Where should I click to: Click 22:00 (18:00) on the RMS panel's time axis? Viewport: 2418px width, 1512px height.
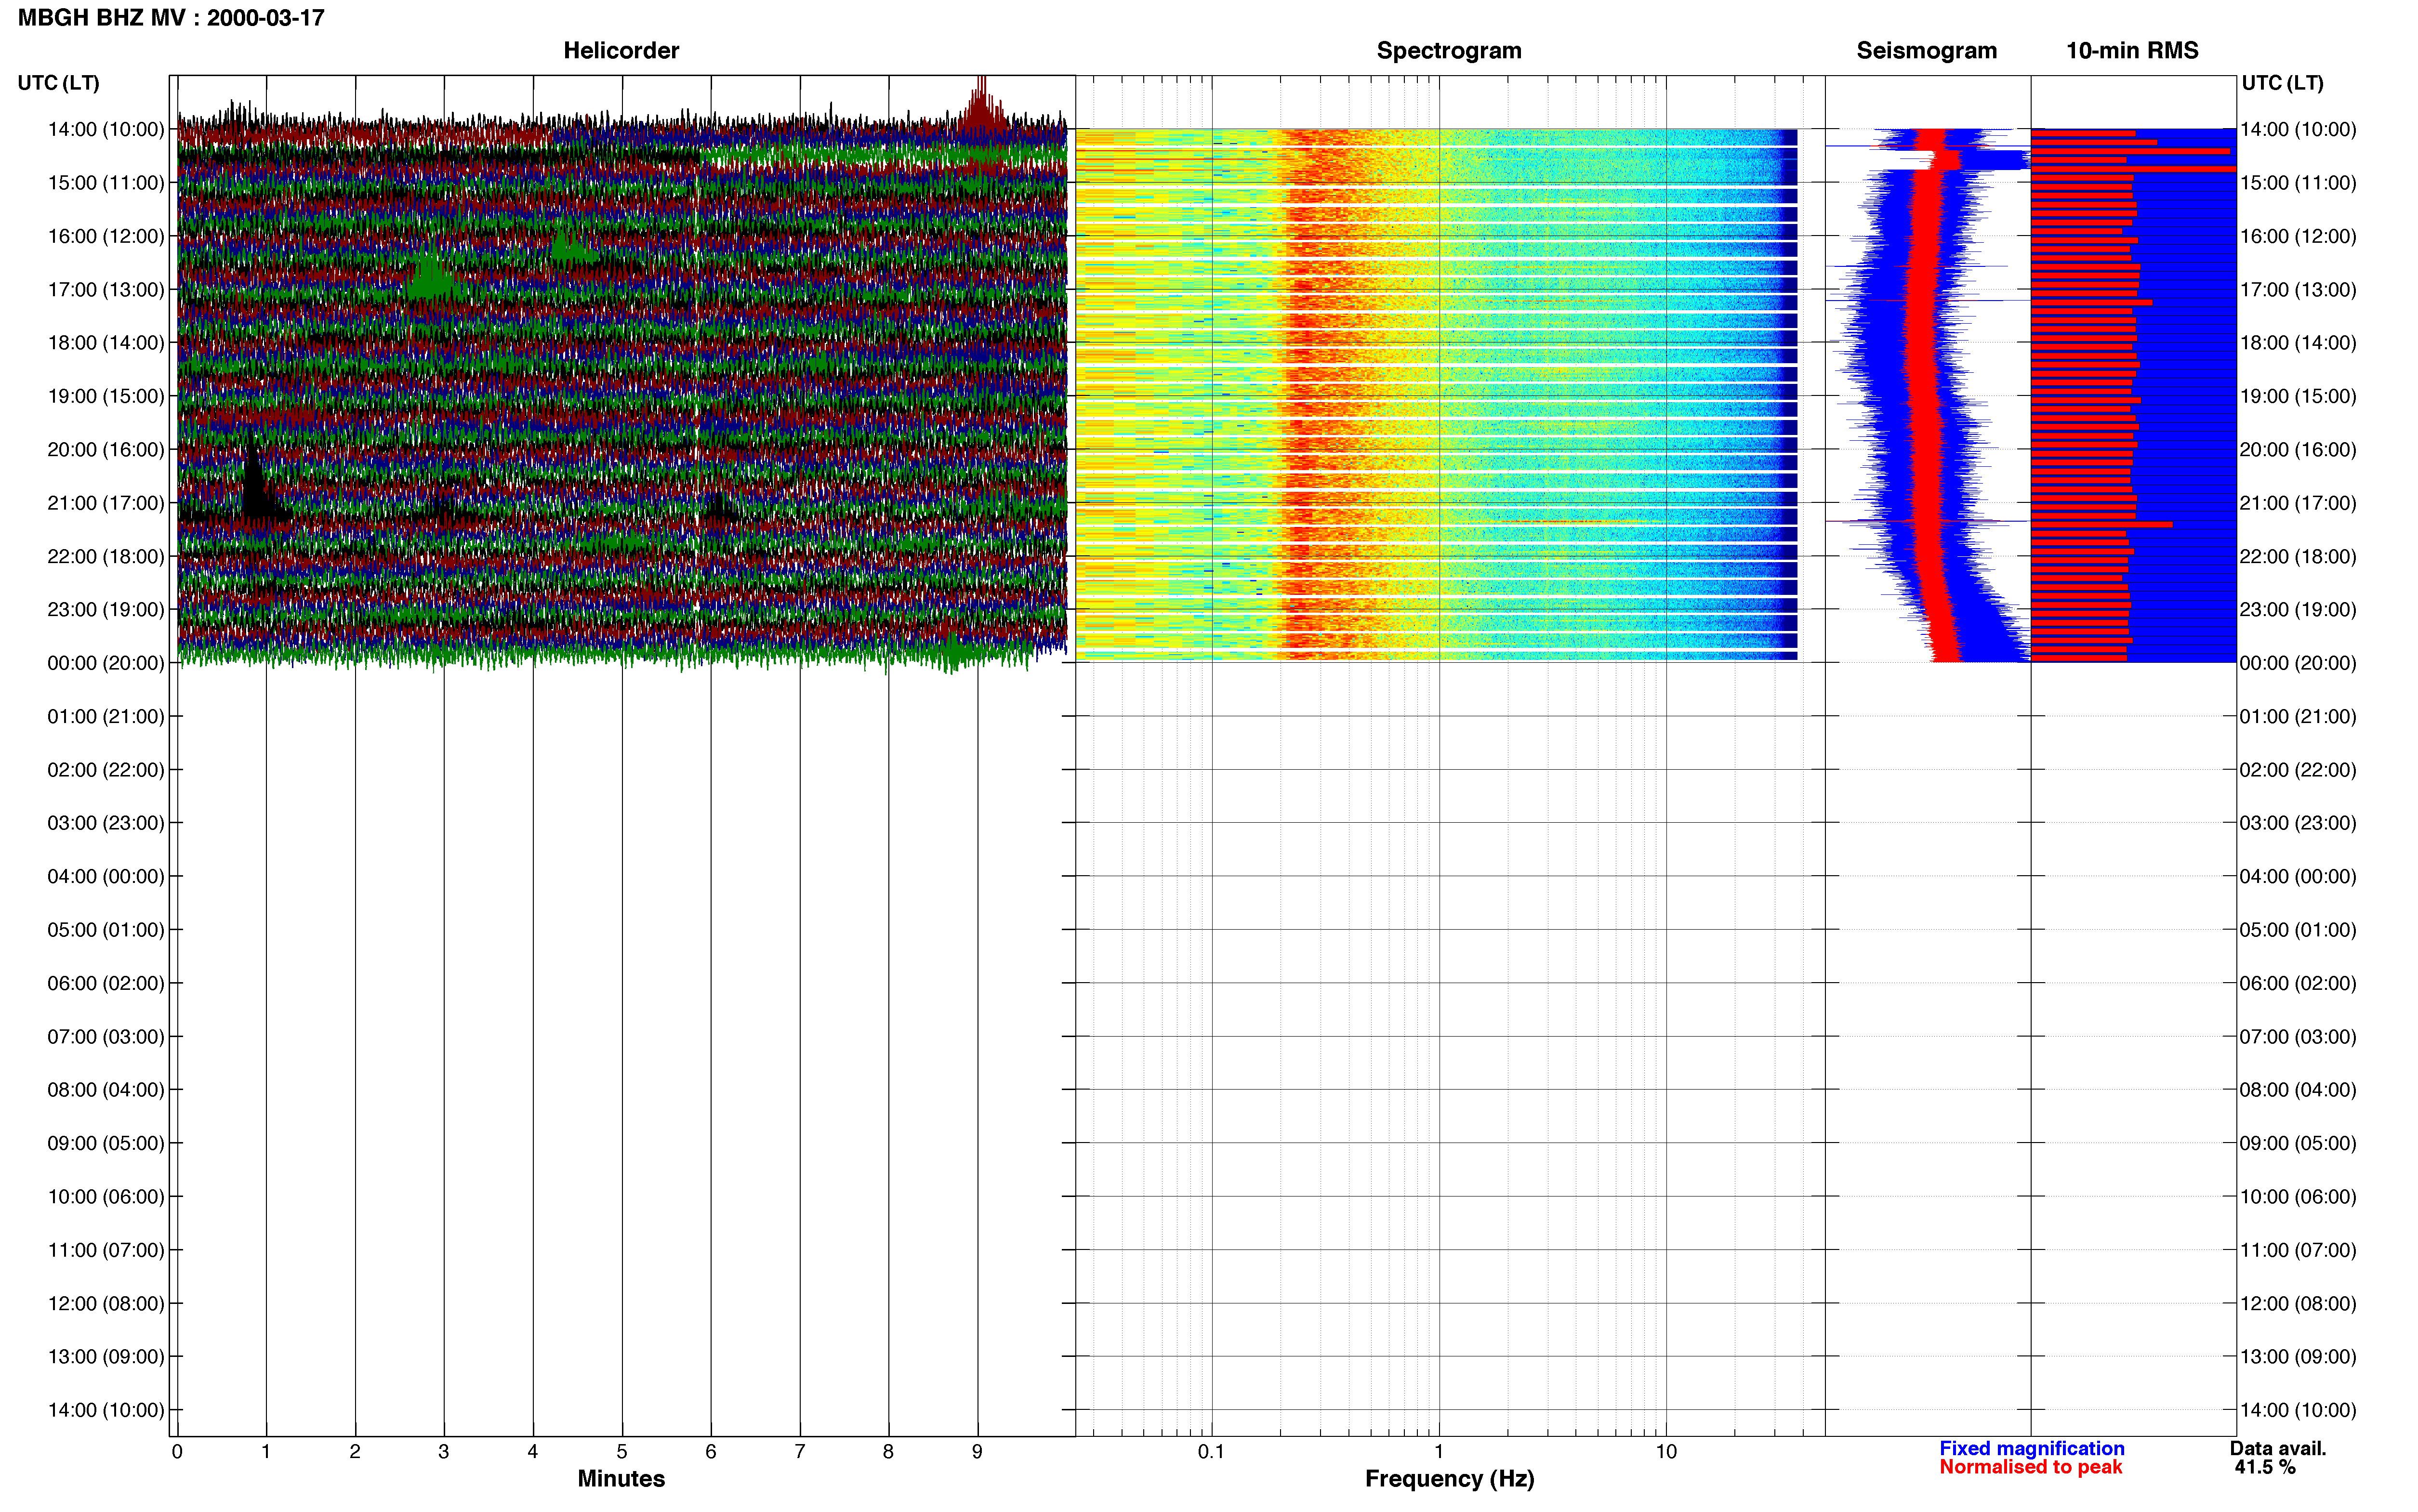[x=2298, y=556]
